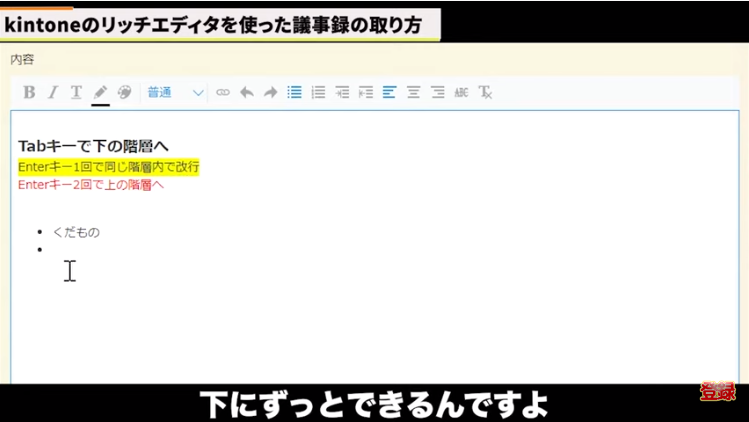The image size is (749, 422).
Task: Click the heading Tabキーで下の階層へ
Action: coord(93,146)
